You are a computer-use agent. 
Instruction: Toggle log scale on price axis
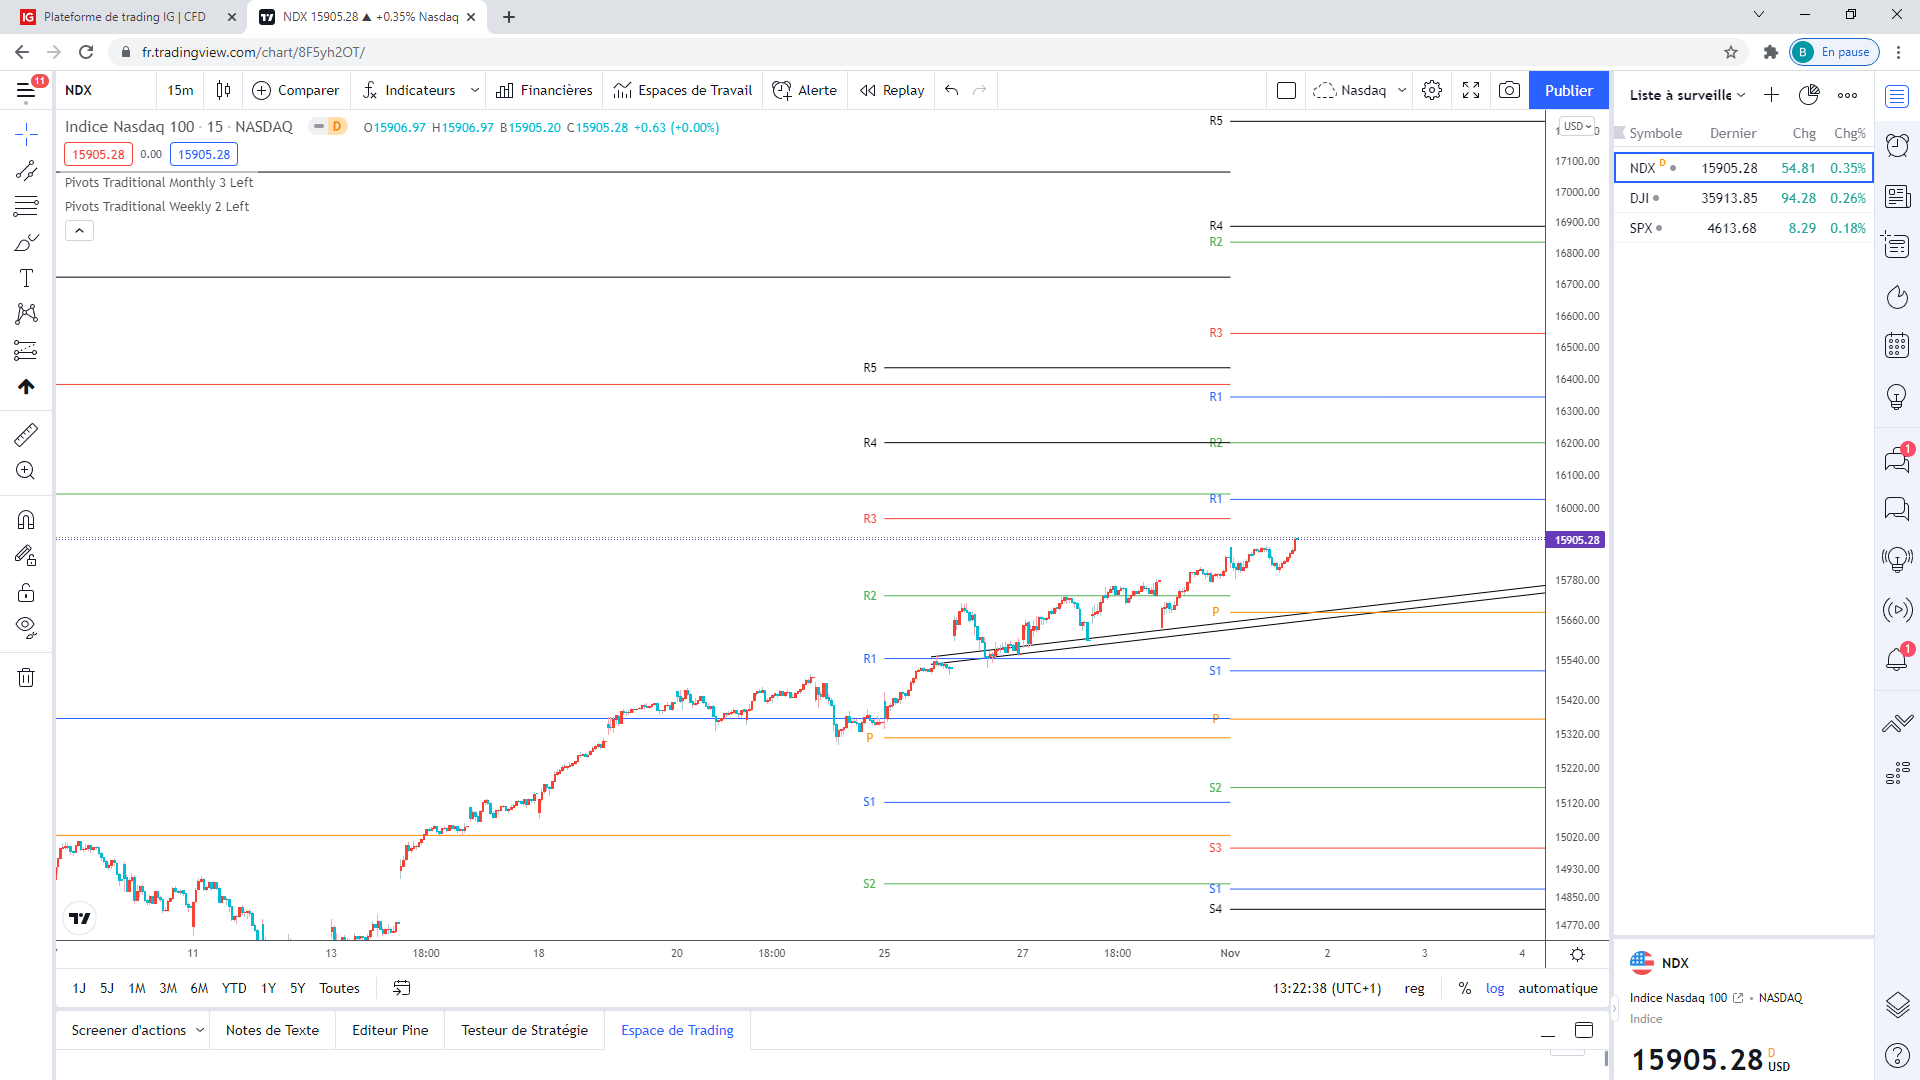(1494, 988)
